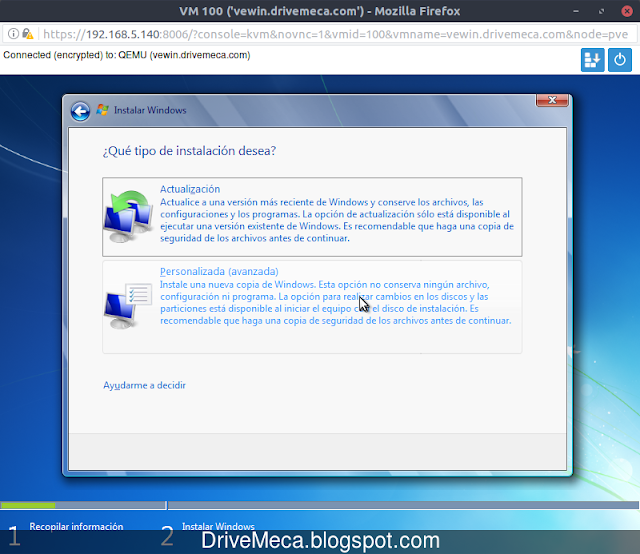
Task: Minimize the Firefox window
Action: tap(576, 11)
